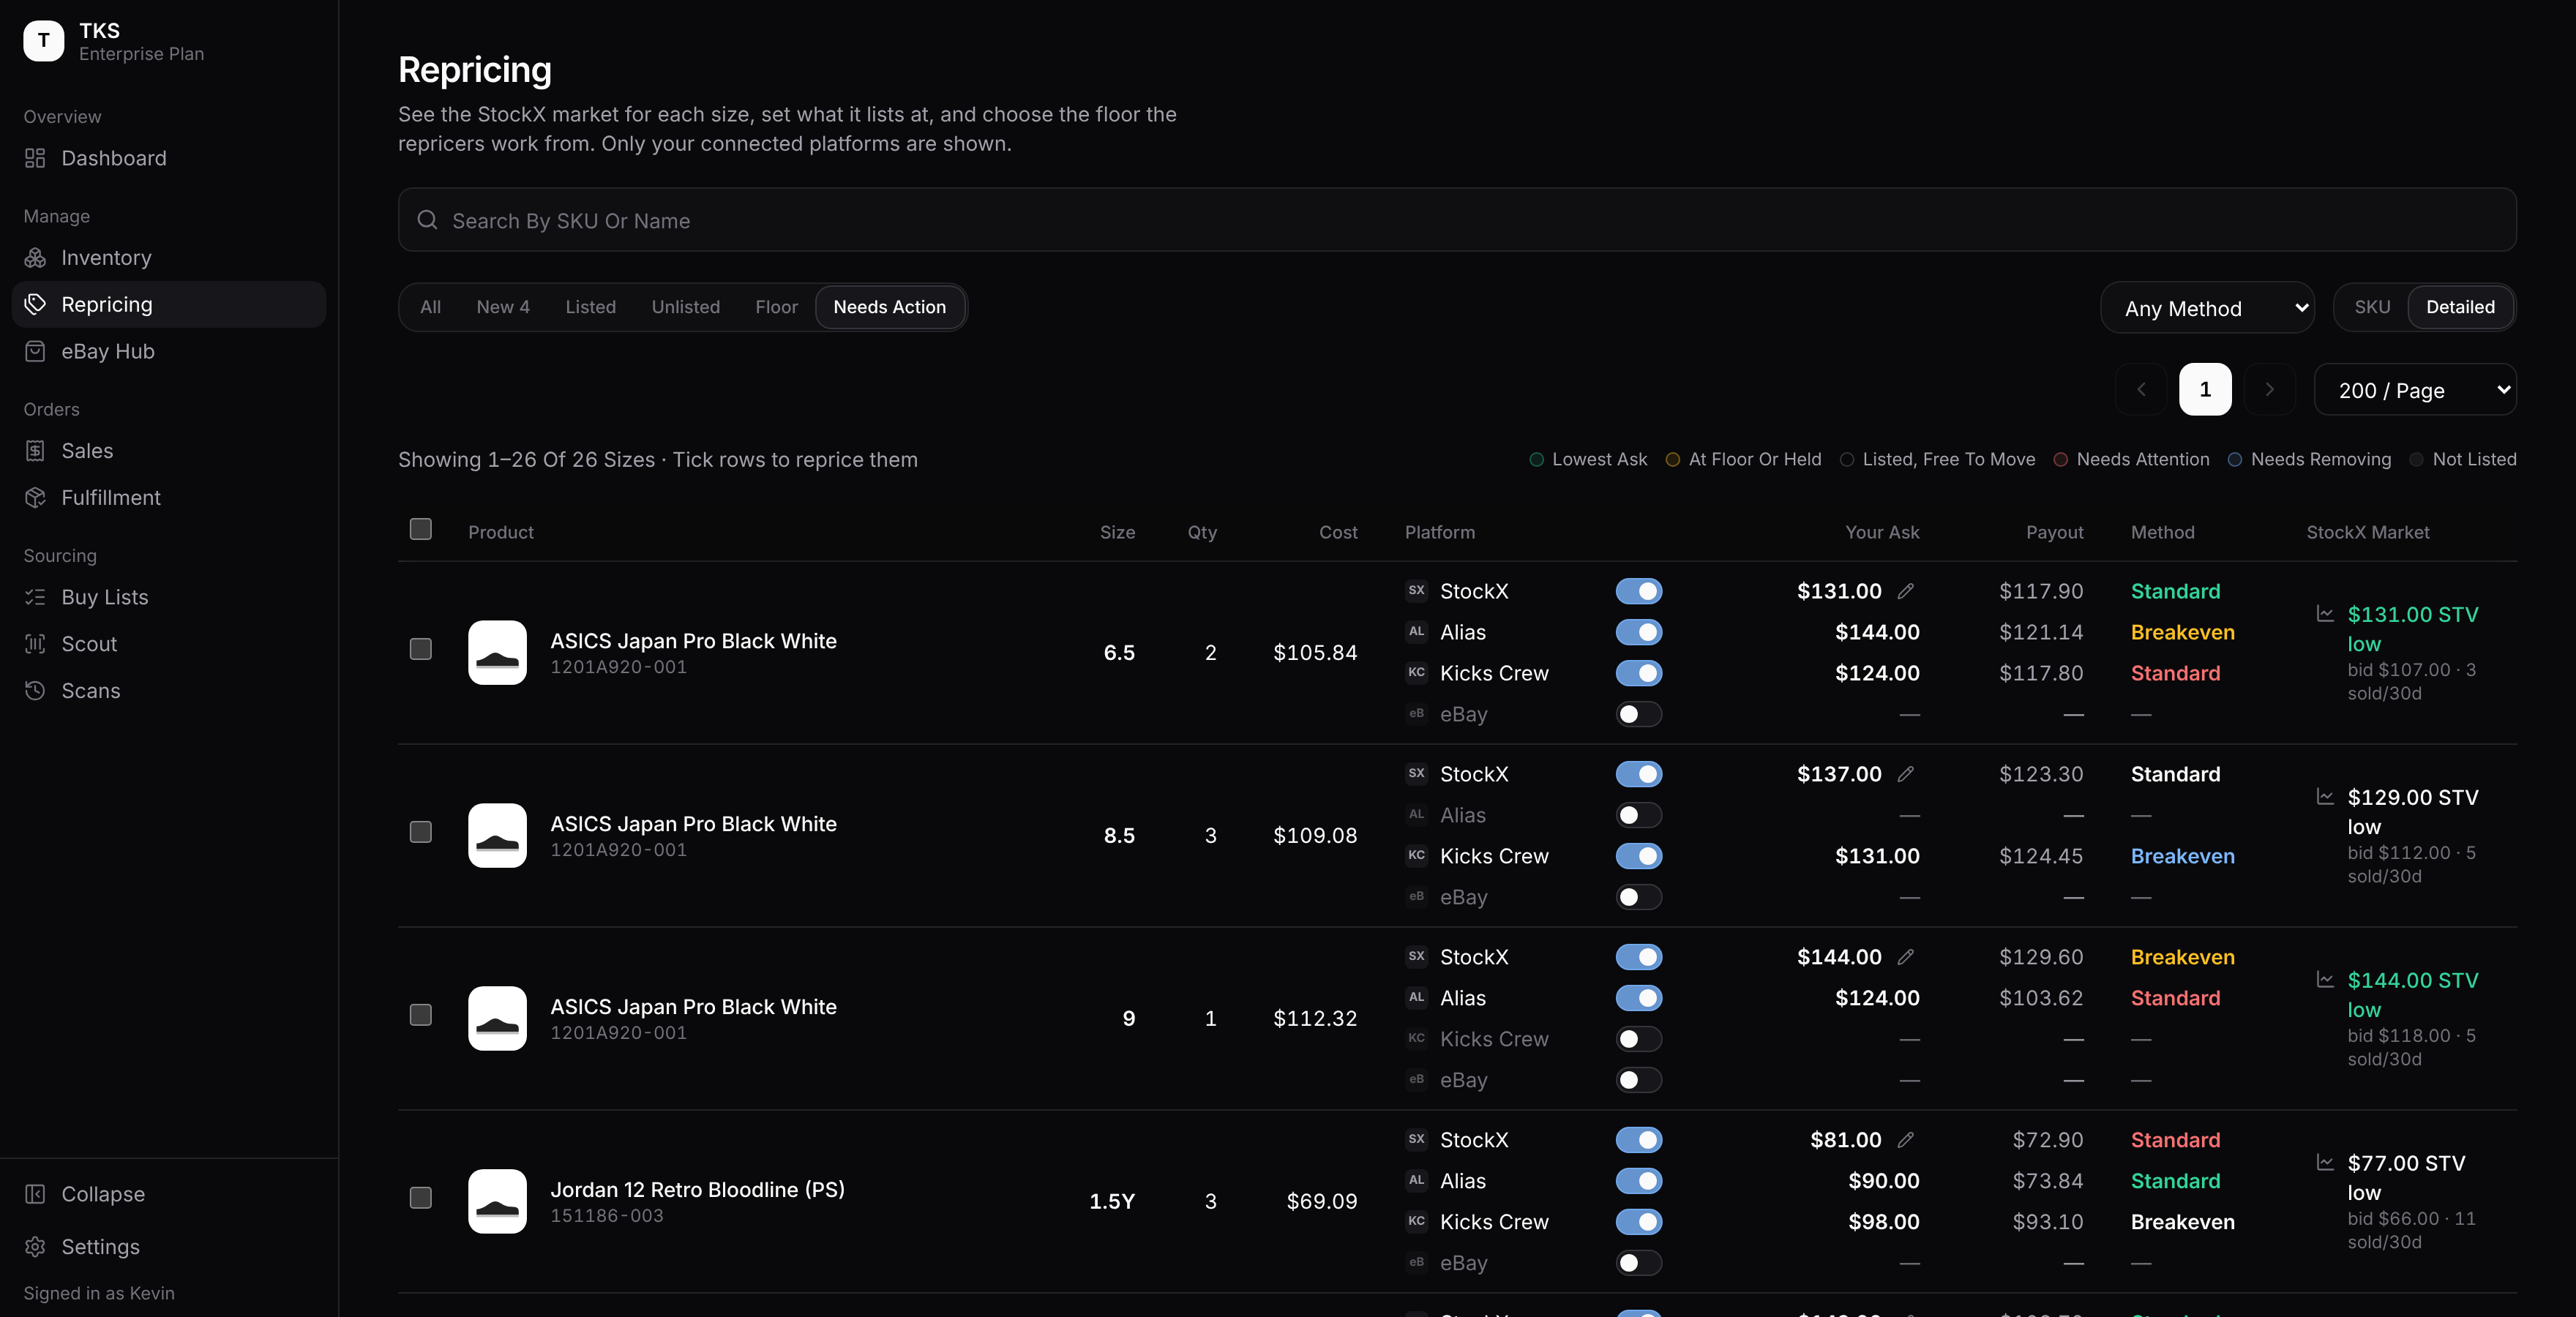
Task: Click the TKS workspace logo
Action: point(43,41)
